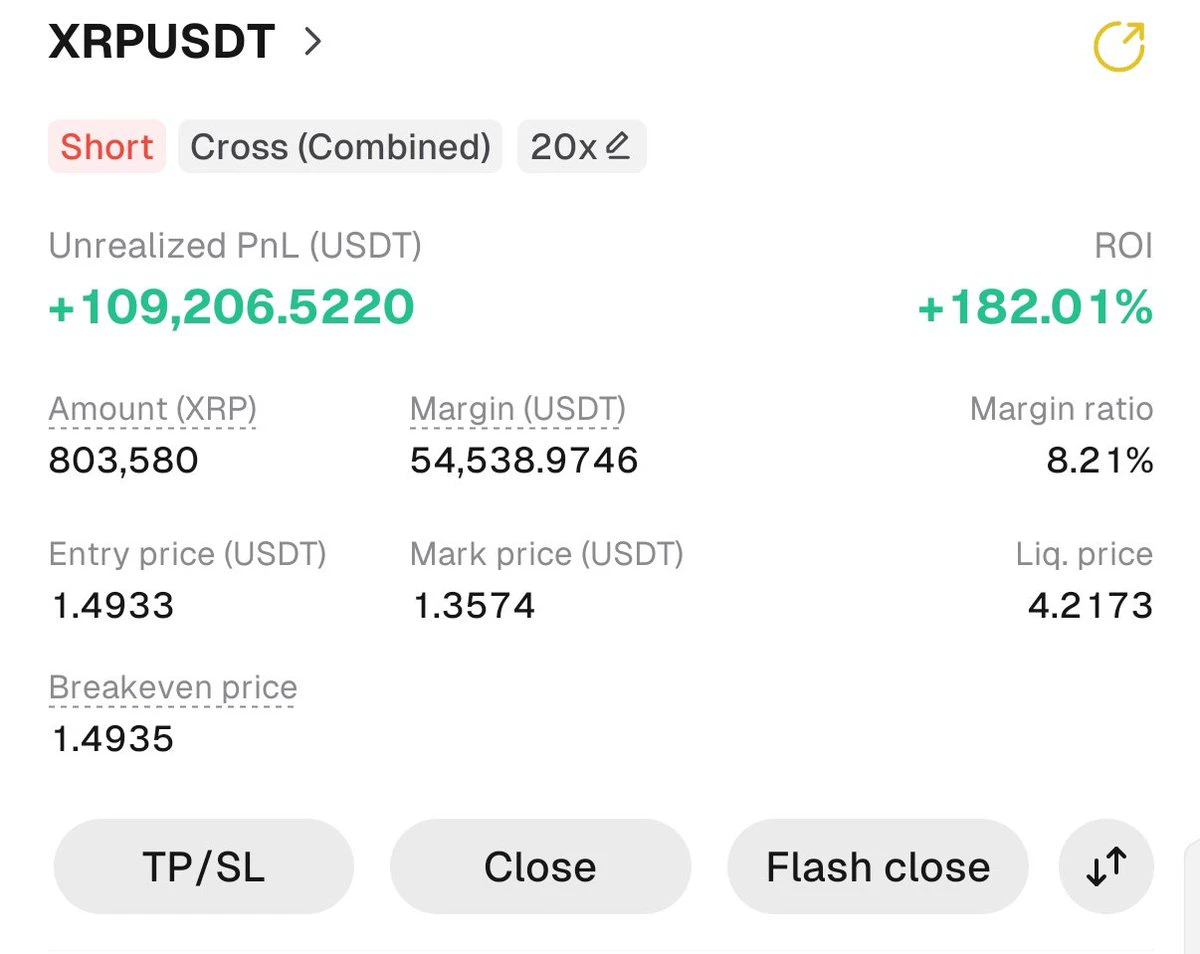Click the Close position button
This screenshot has height=954, width=1200.
point(540,867)
